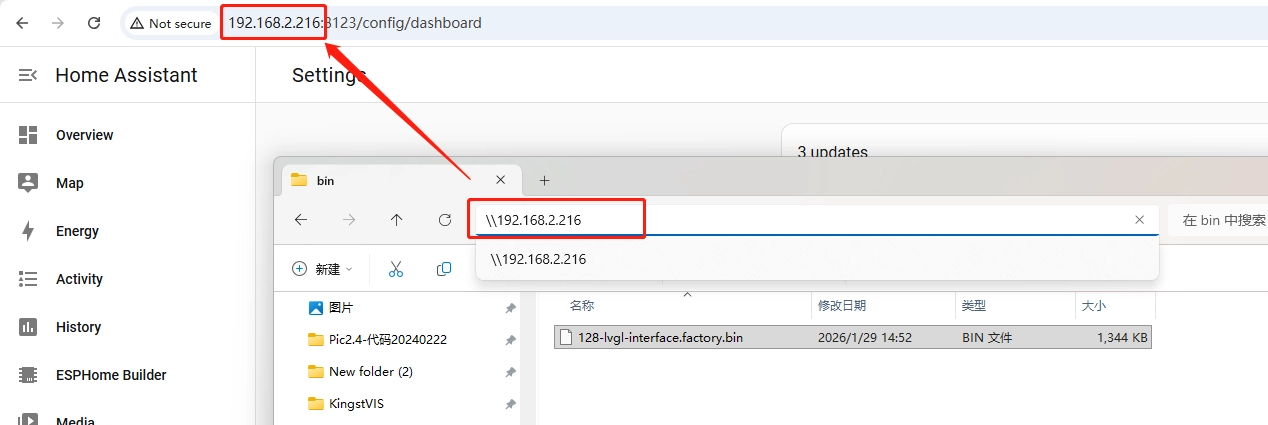
Task: Open the Map page in sidebar
Action: [69, 183]
